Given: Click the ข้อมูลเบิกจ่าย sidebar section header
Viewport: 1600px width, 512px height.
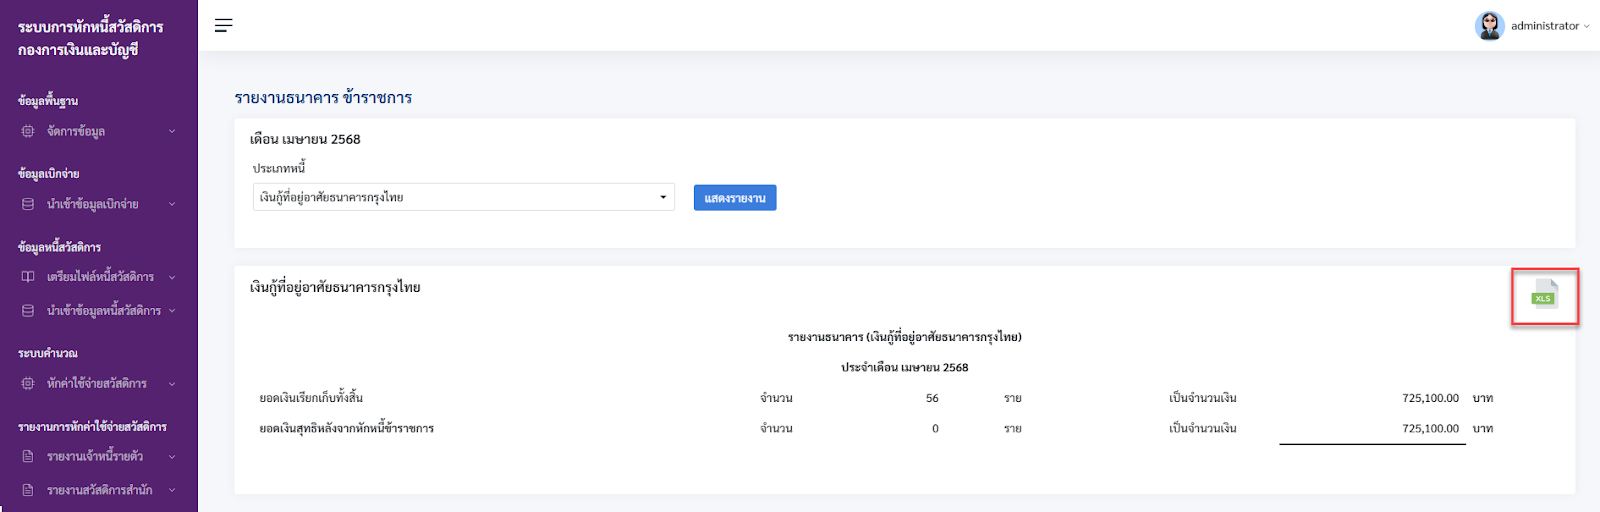Looking at the screenshot, I should [x=48, y=173].
